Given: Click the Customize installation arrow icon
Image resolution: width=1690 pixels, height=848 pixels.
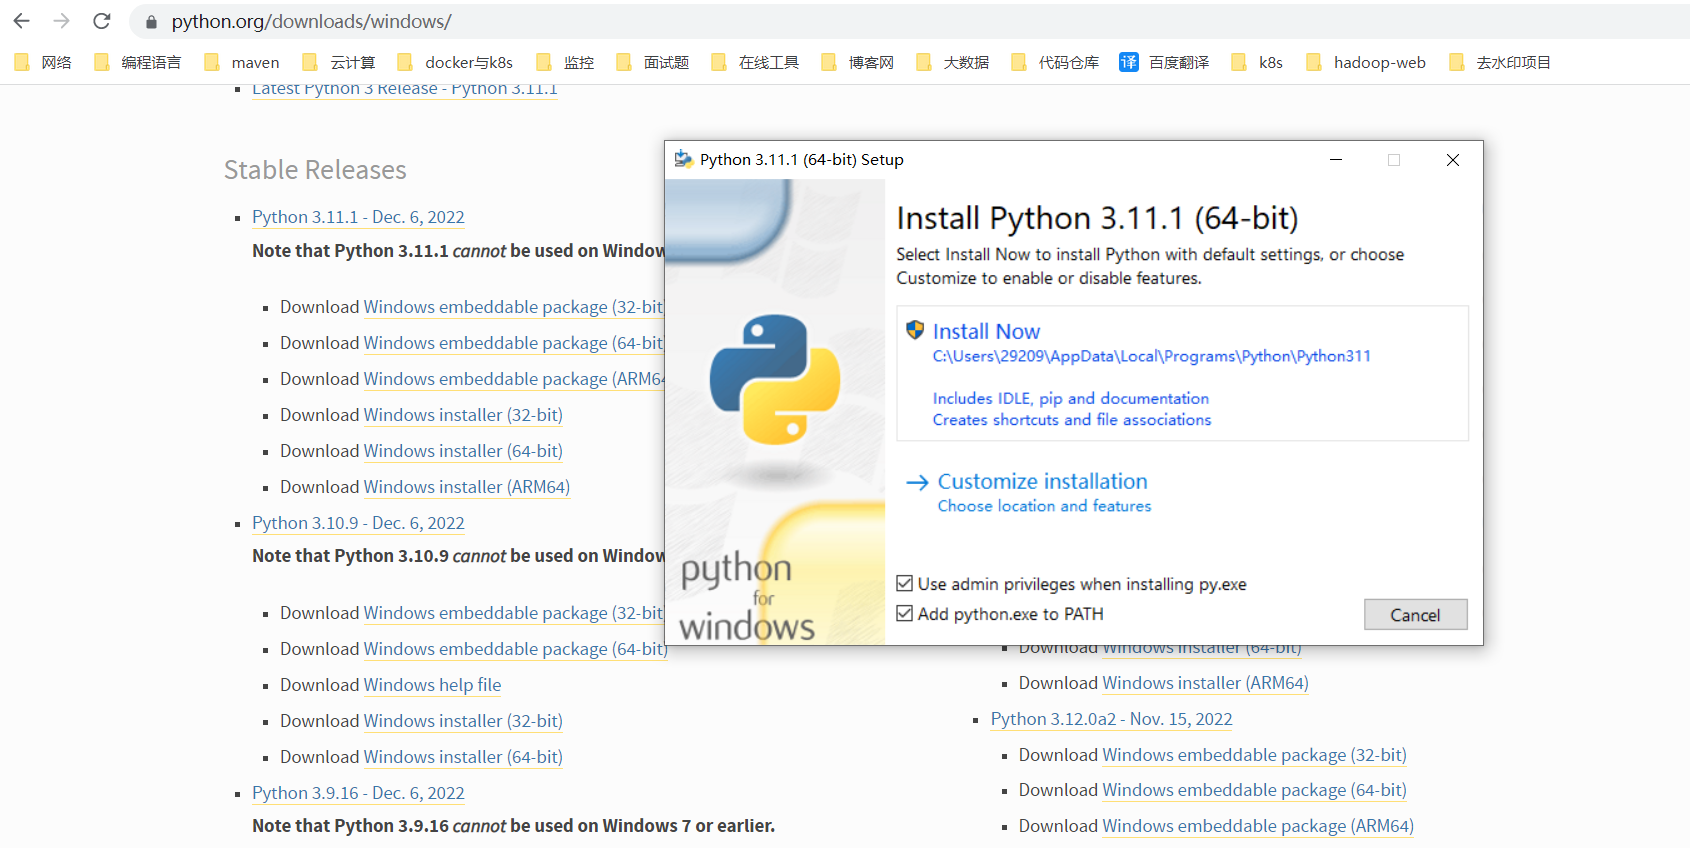Looking at the screenshot, I should (x=917, y=482).
